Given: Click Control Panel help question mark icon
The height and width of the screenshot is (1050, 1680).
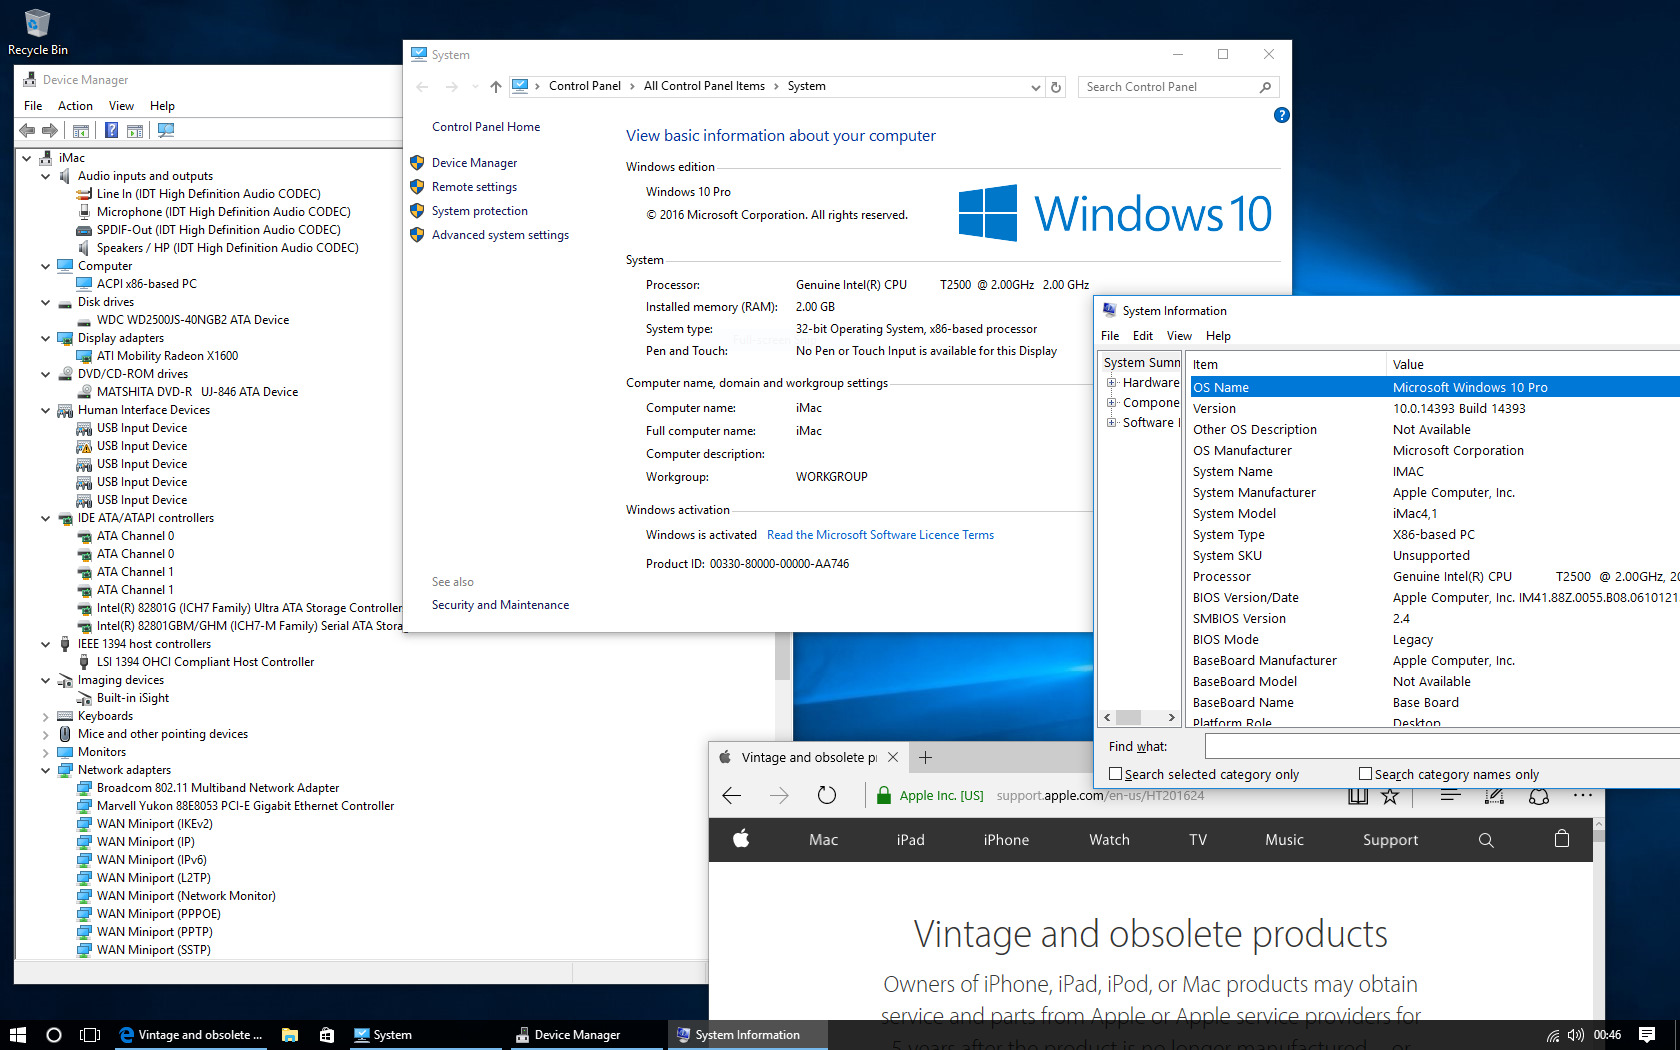Looking at the screenshot, I should 1281,116.
